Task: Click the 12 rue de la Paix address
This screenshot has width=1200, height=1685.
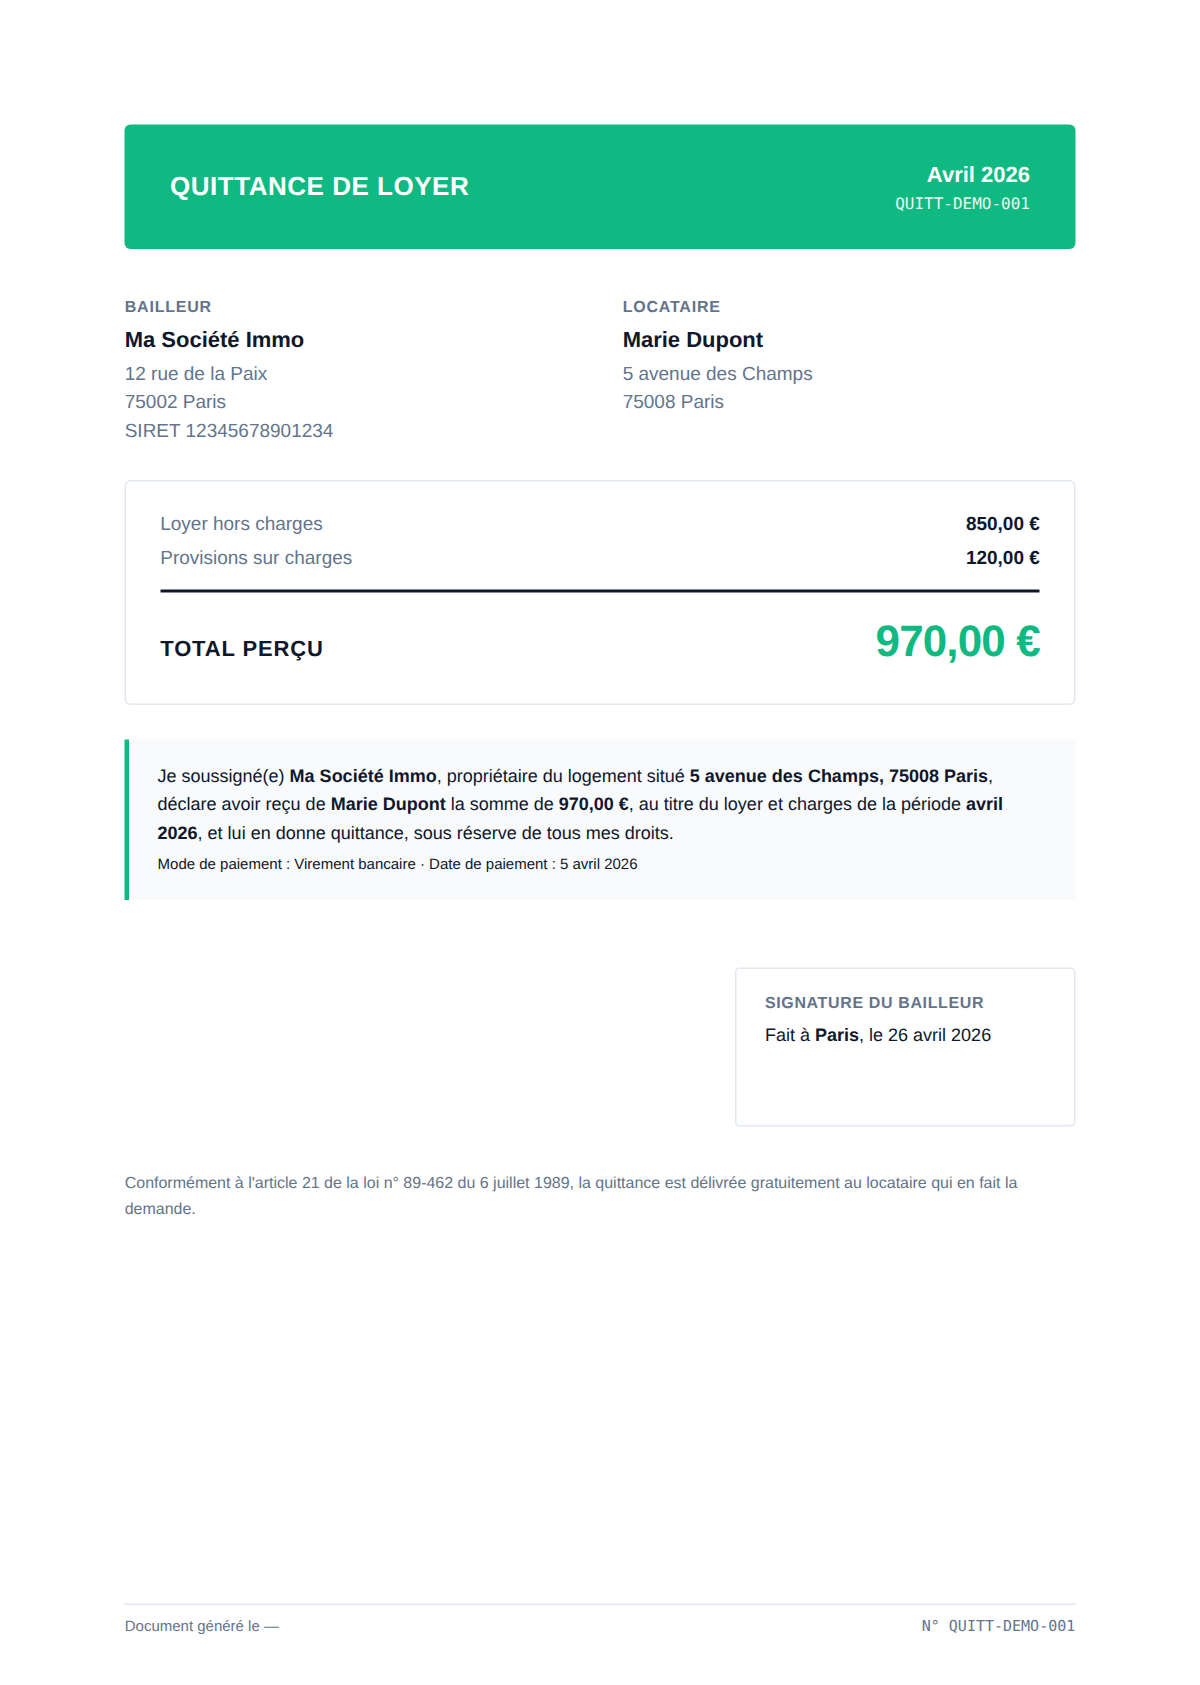Action: 196,374
